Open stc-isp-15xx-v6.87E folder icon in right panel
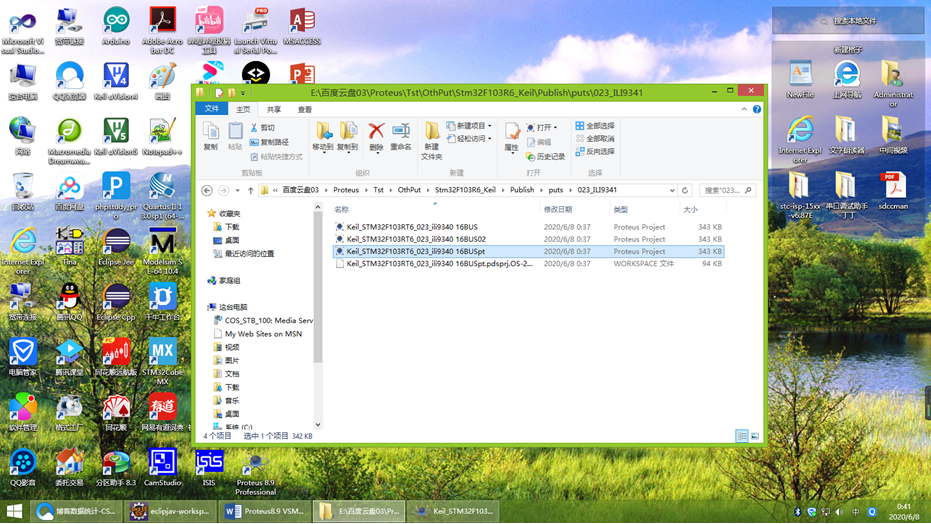Image resolution: width=931 pixels, height=524 pixels. (800, 195)
